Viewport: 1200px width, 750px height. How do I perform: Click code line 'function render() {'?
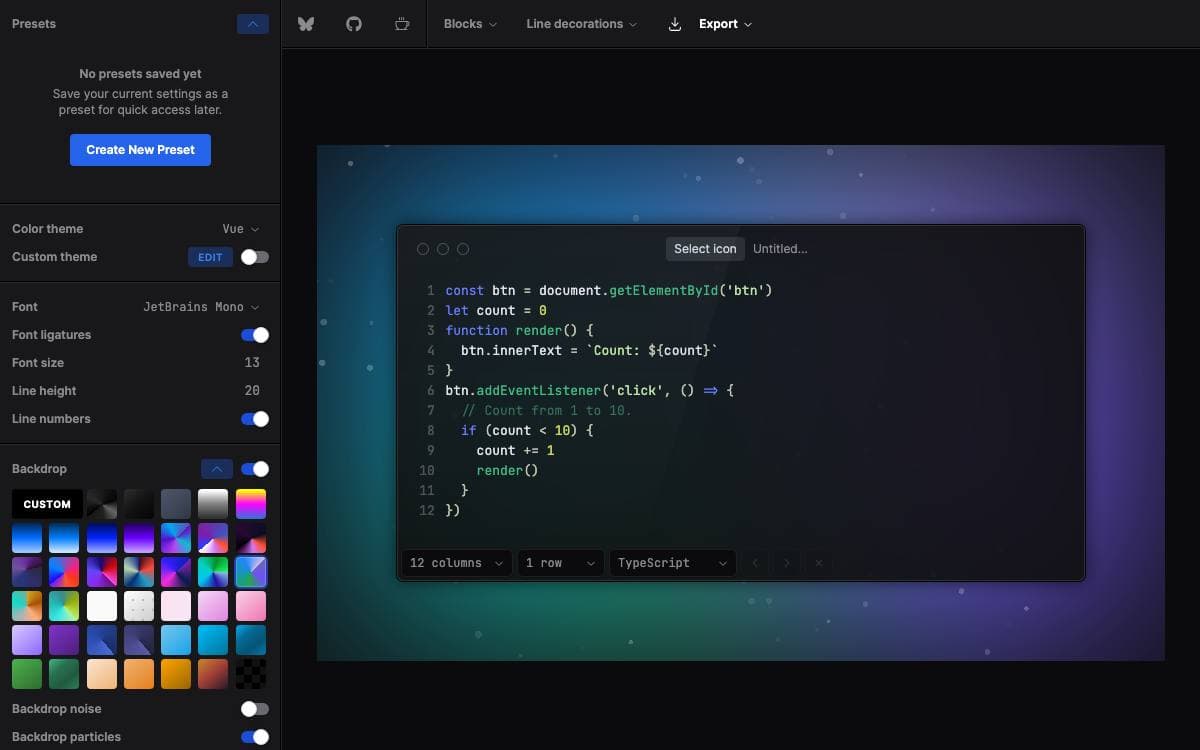point(520,331)
